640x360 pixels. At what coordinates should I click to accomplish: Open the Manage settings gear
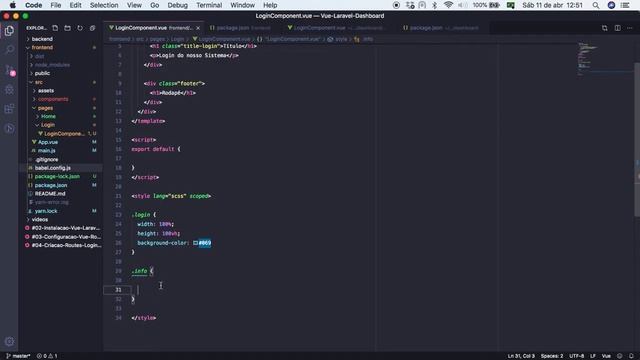(9, 341)
